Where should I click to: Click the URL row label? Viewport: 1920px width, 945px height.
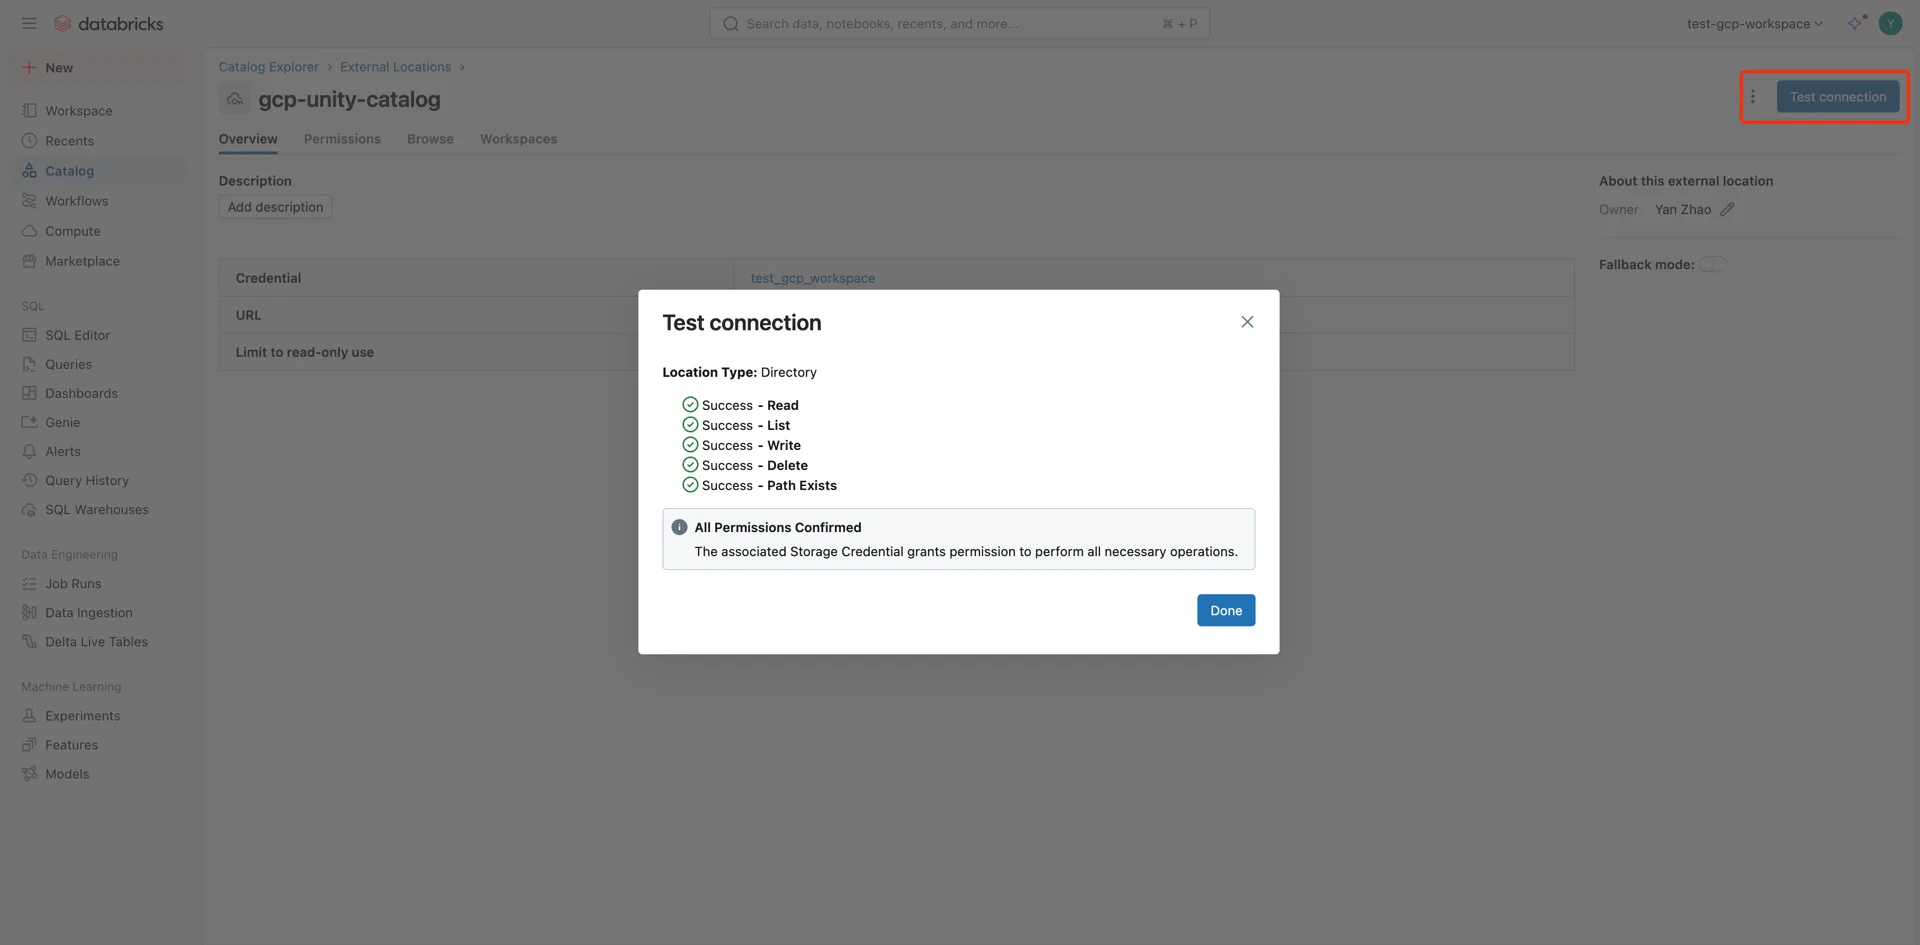point(248,315)
